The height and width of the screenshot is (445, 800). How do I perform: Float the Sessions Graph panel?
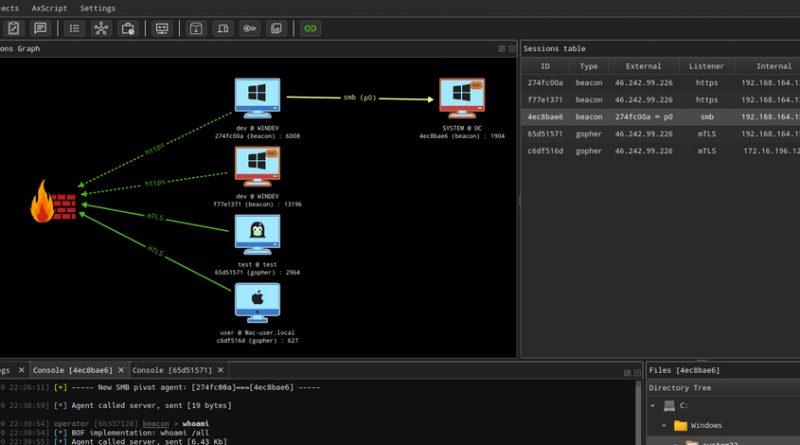pyautogui.click(x=502, y=48)
